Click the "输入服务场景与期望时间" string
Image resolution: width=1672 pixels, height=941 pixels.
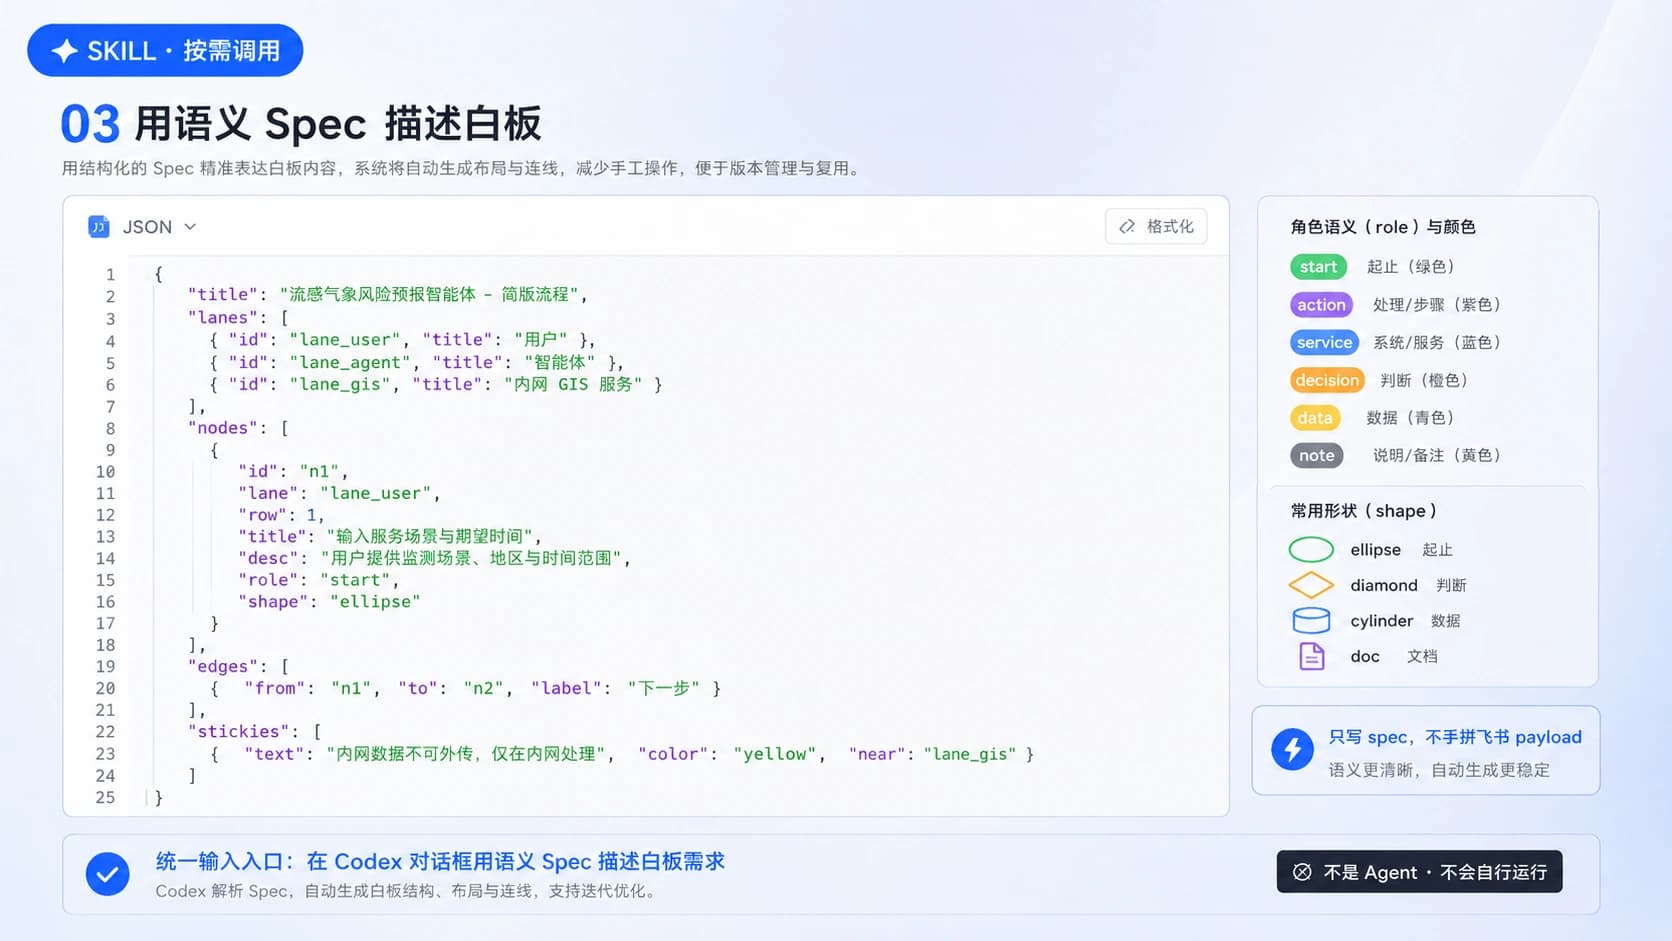click(431, 537)
